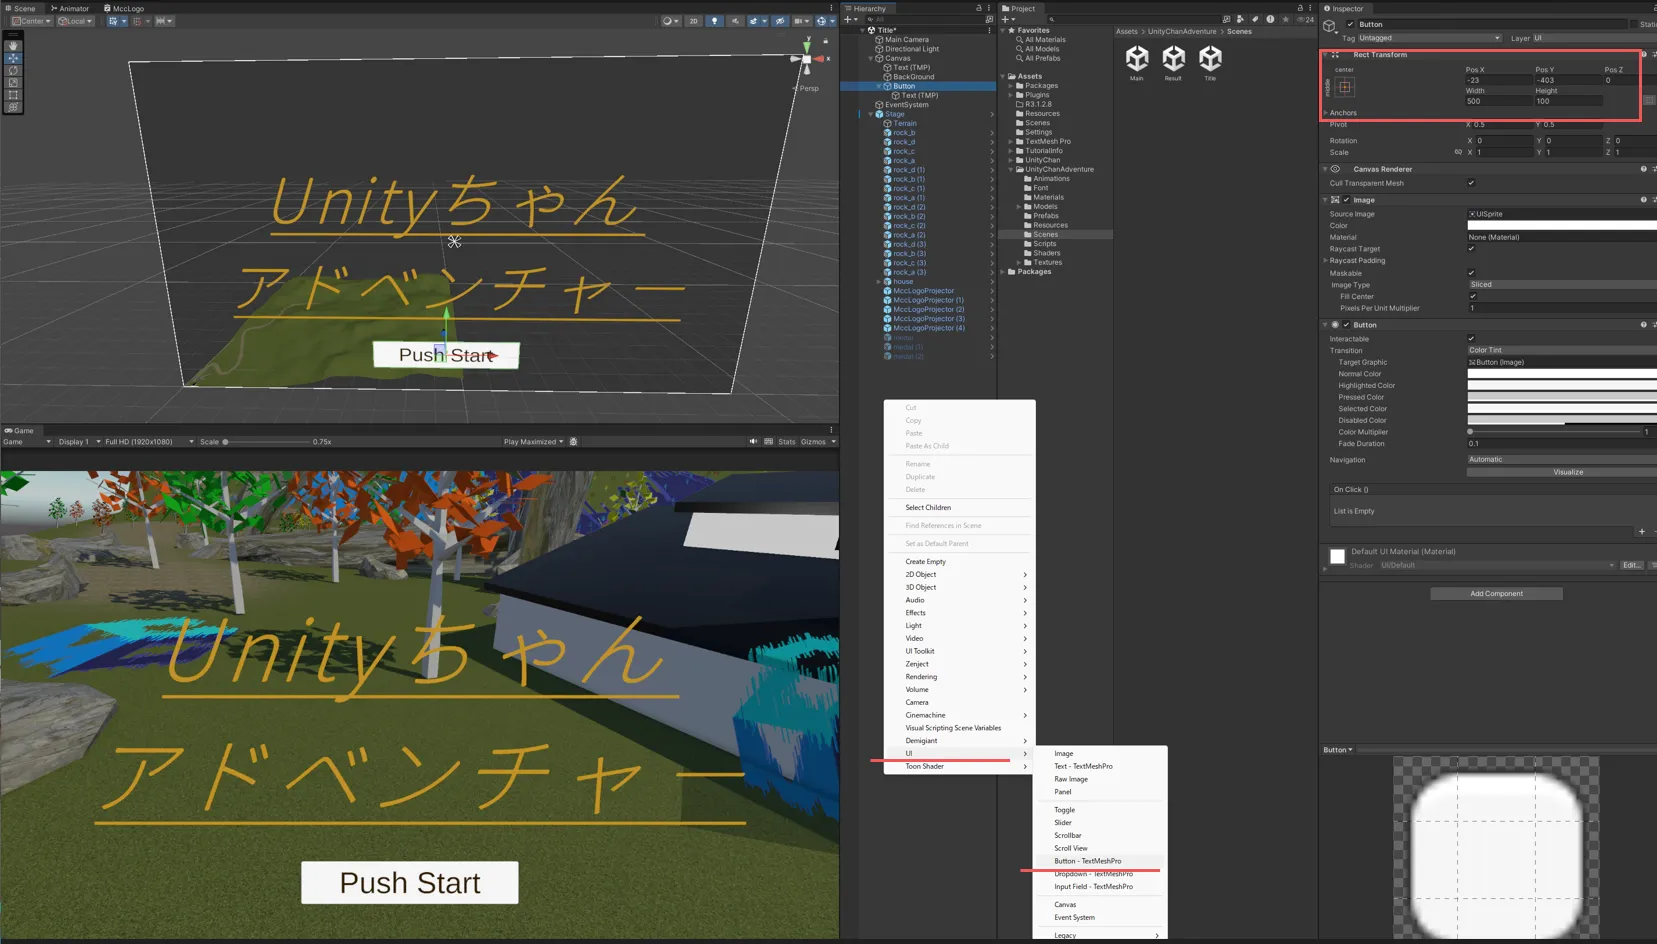The image size is (1657, 944).
Task: Mute game audio with speaker icon
Action: pos(753,441)
